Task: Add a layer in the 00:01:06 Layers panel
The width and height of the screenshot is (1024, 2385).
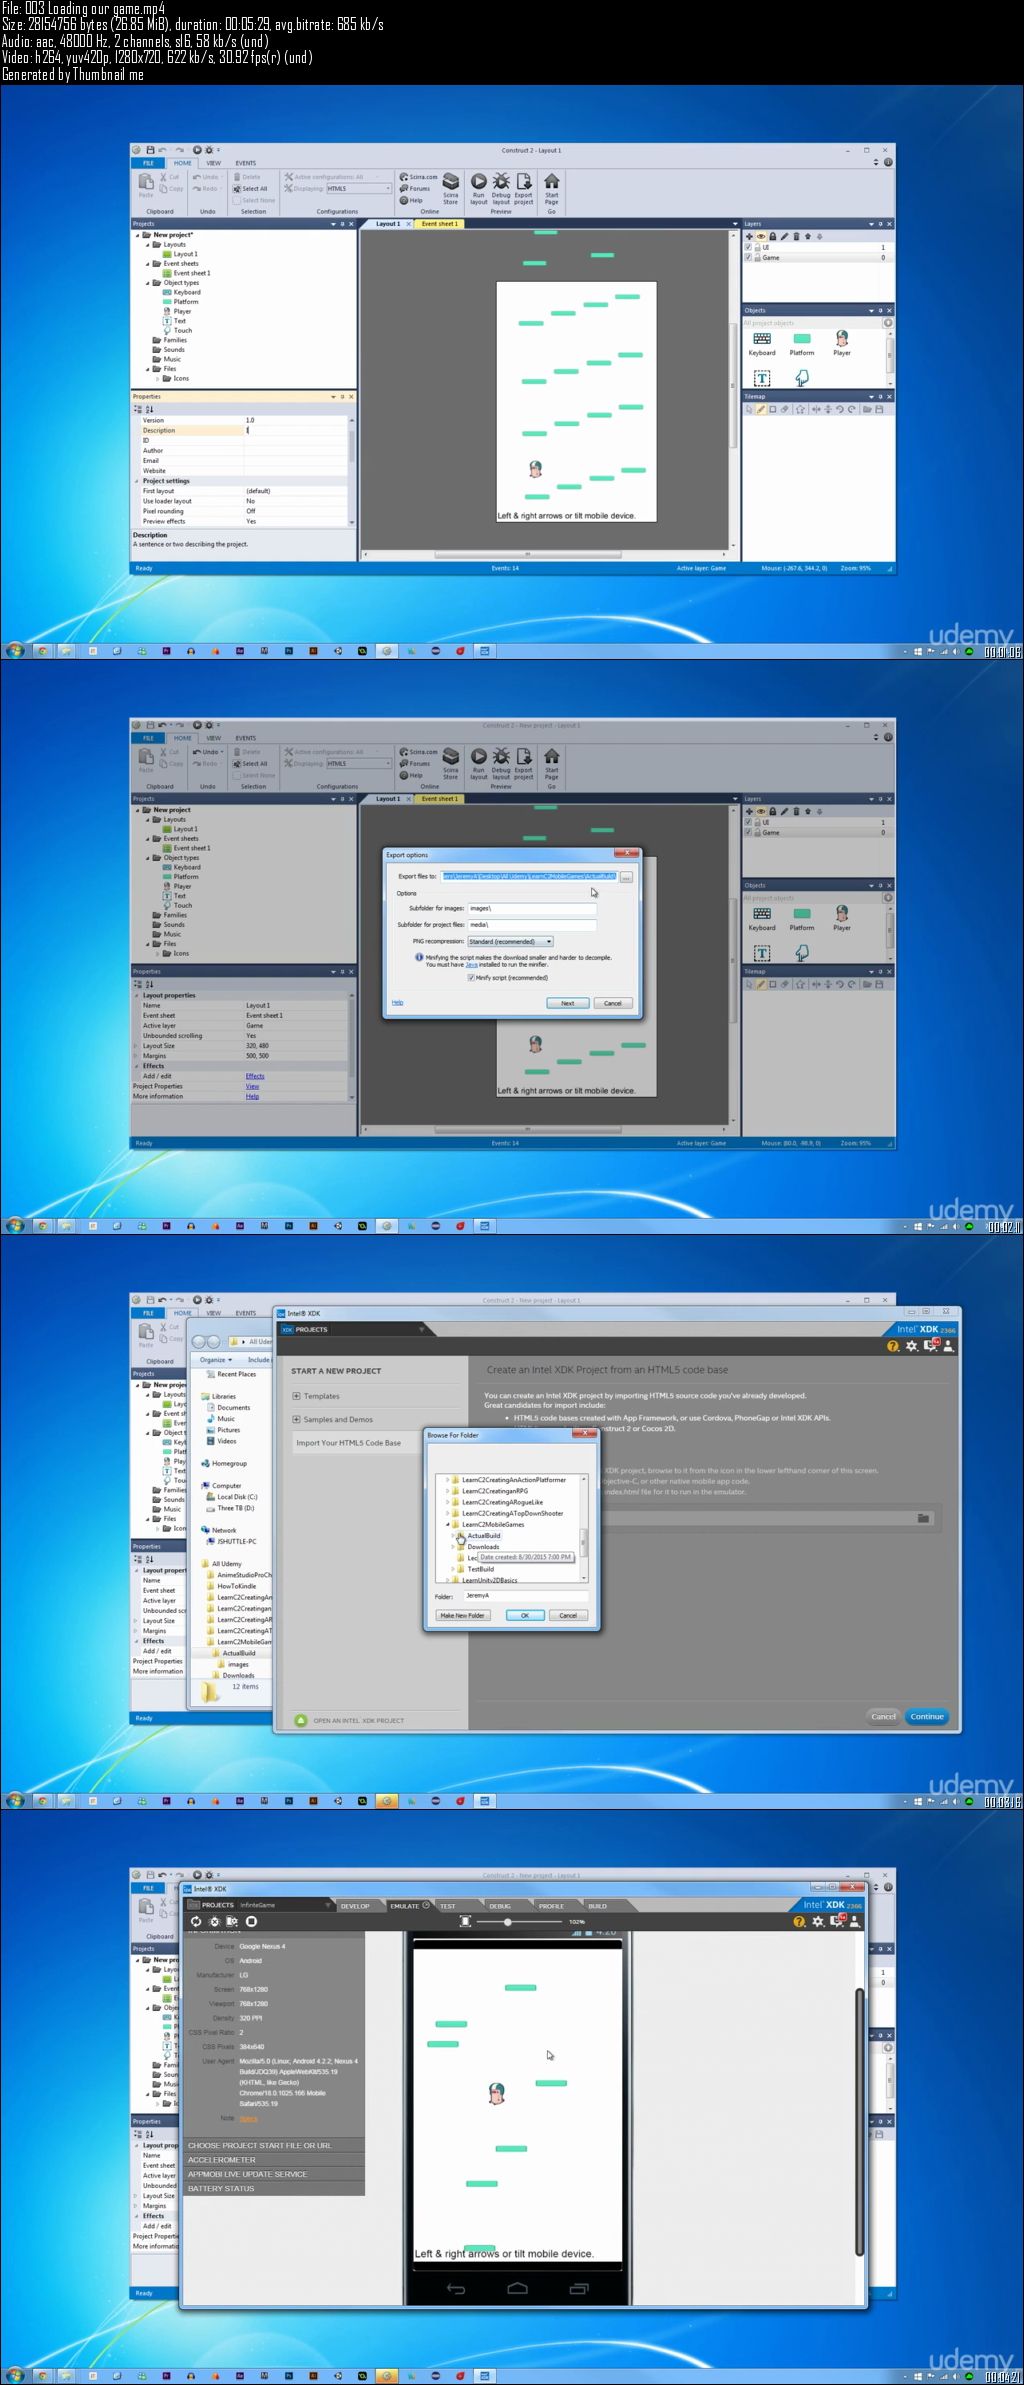Action: click(x=749, y=237)
